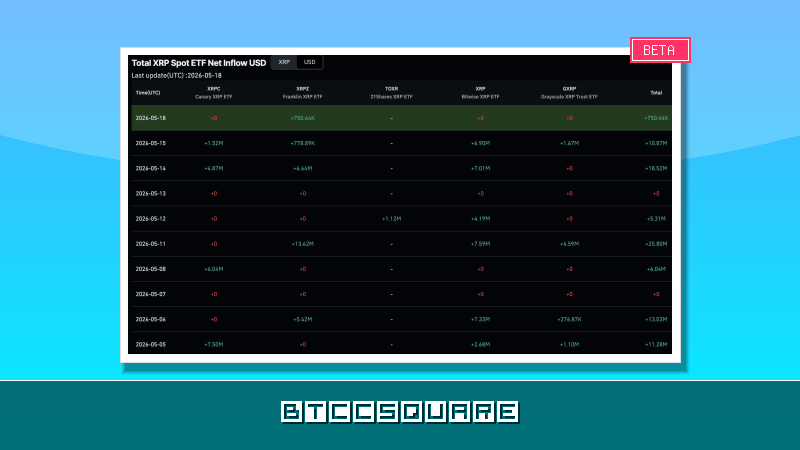Click the Last update(UTC) :2026-05-18 text
The image size is (800, 450).
click(x=177, y=76)
